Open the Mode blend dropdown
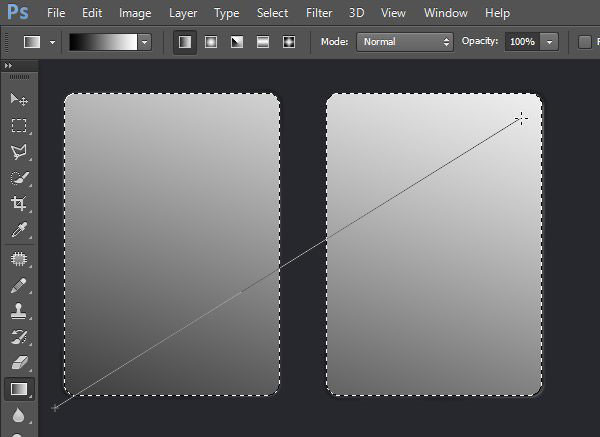 pyautogui.click(x=405, y=42)
